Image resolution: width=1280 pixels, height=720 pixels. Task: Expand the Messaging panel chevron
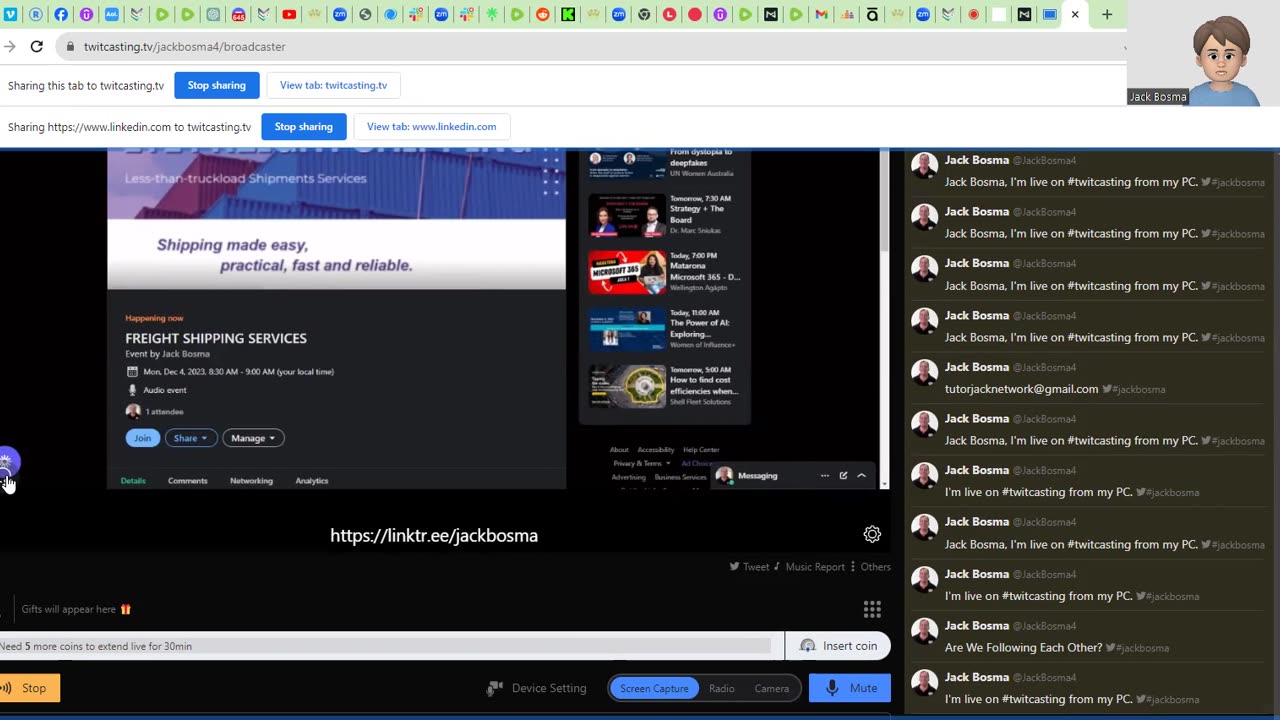[861, 476]
